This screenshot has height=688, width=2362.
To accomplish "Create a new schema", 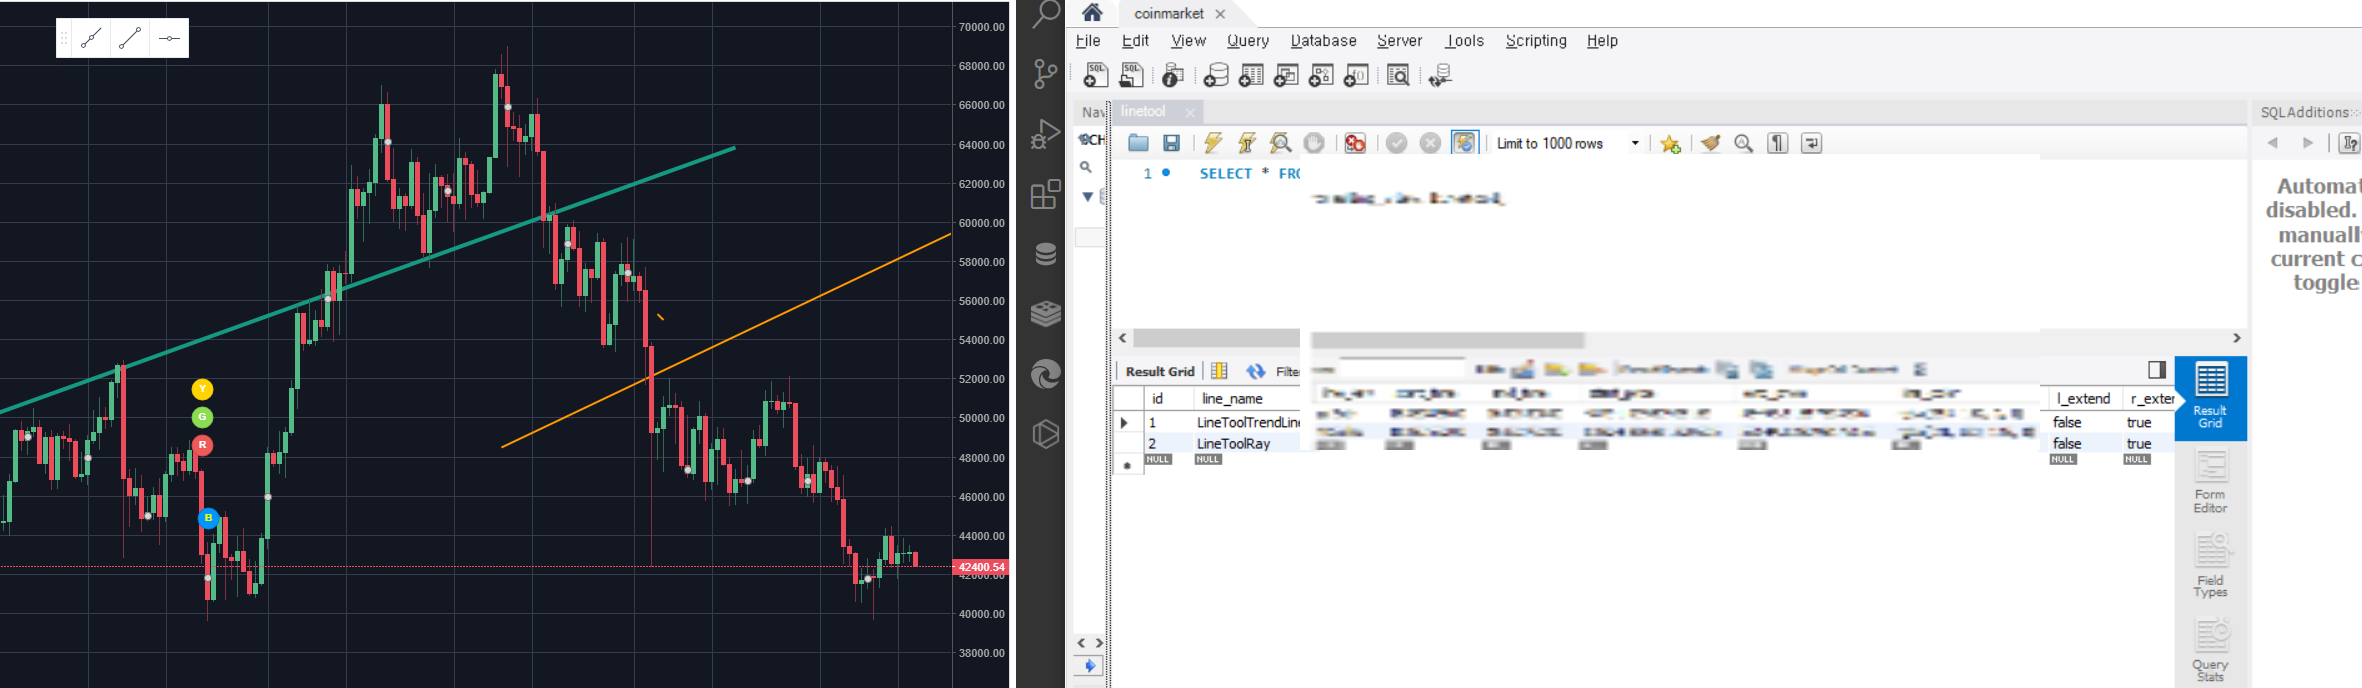I will (x=1216, y=75).
